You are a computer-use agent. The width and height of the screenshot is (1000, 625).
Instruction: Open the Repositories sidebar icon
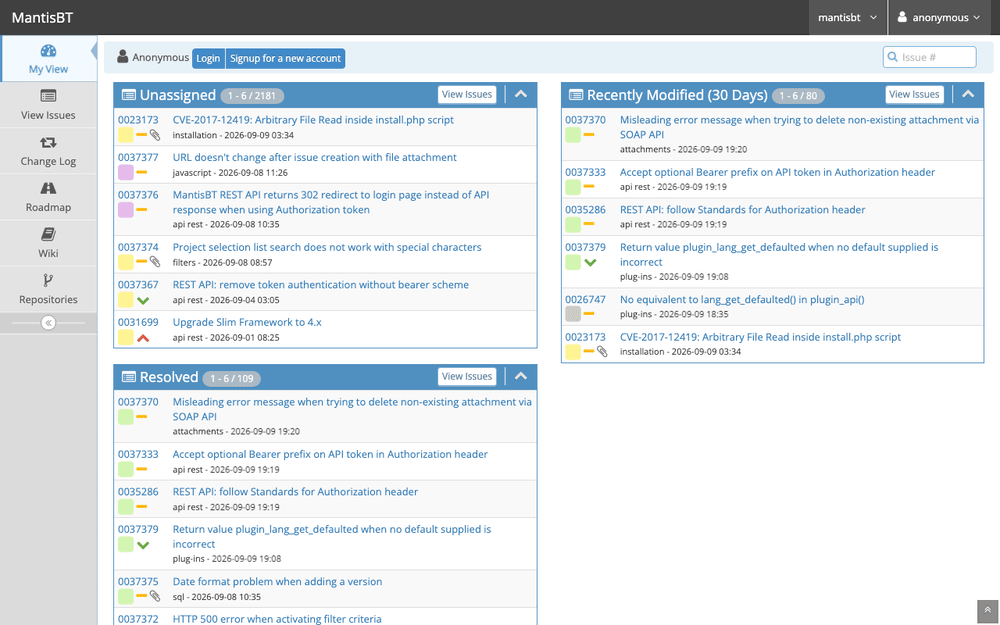[x=48, y=280]
